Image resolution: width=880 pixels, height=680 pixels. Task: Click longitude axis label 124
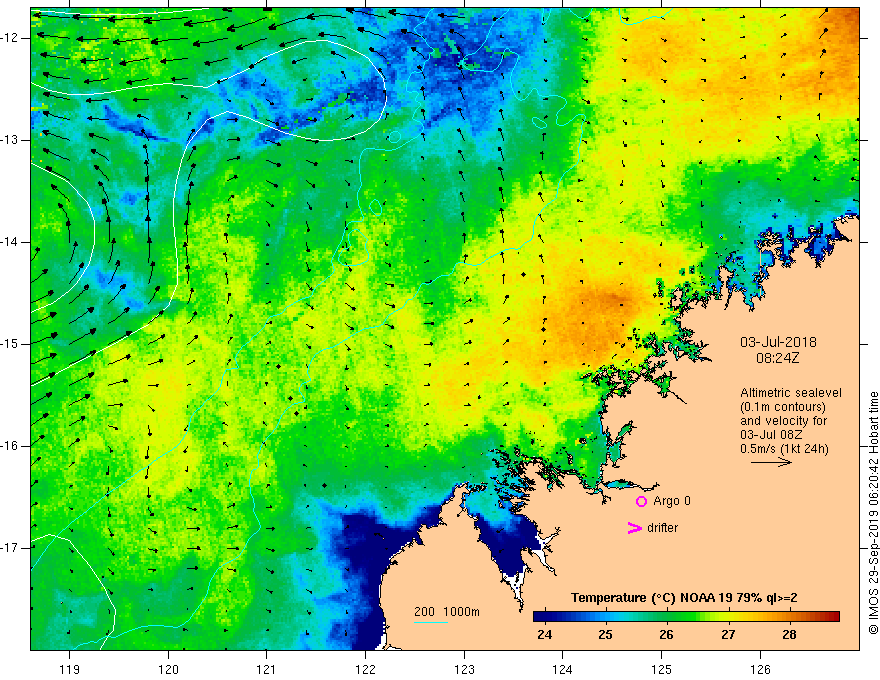562,669
